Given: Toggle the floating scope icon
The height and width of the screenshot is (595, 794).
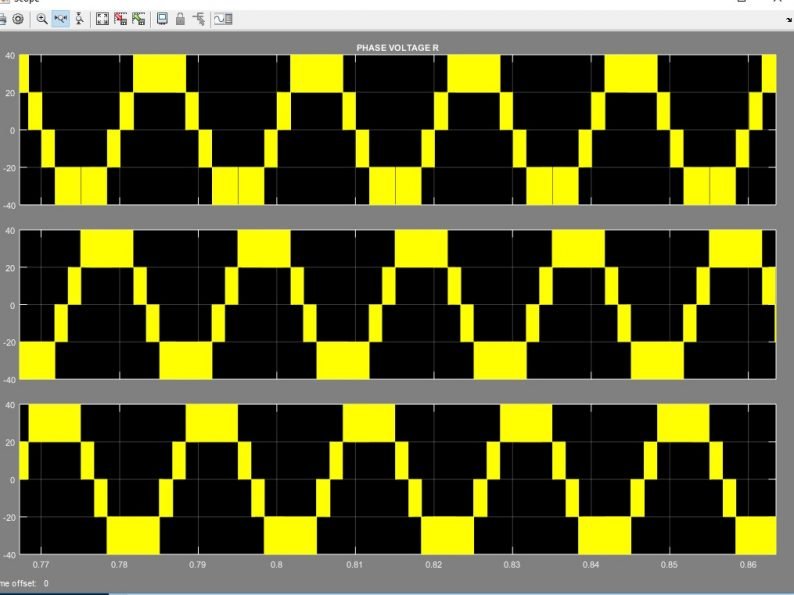Looking at the screenshot, I should (162, 19).
